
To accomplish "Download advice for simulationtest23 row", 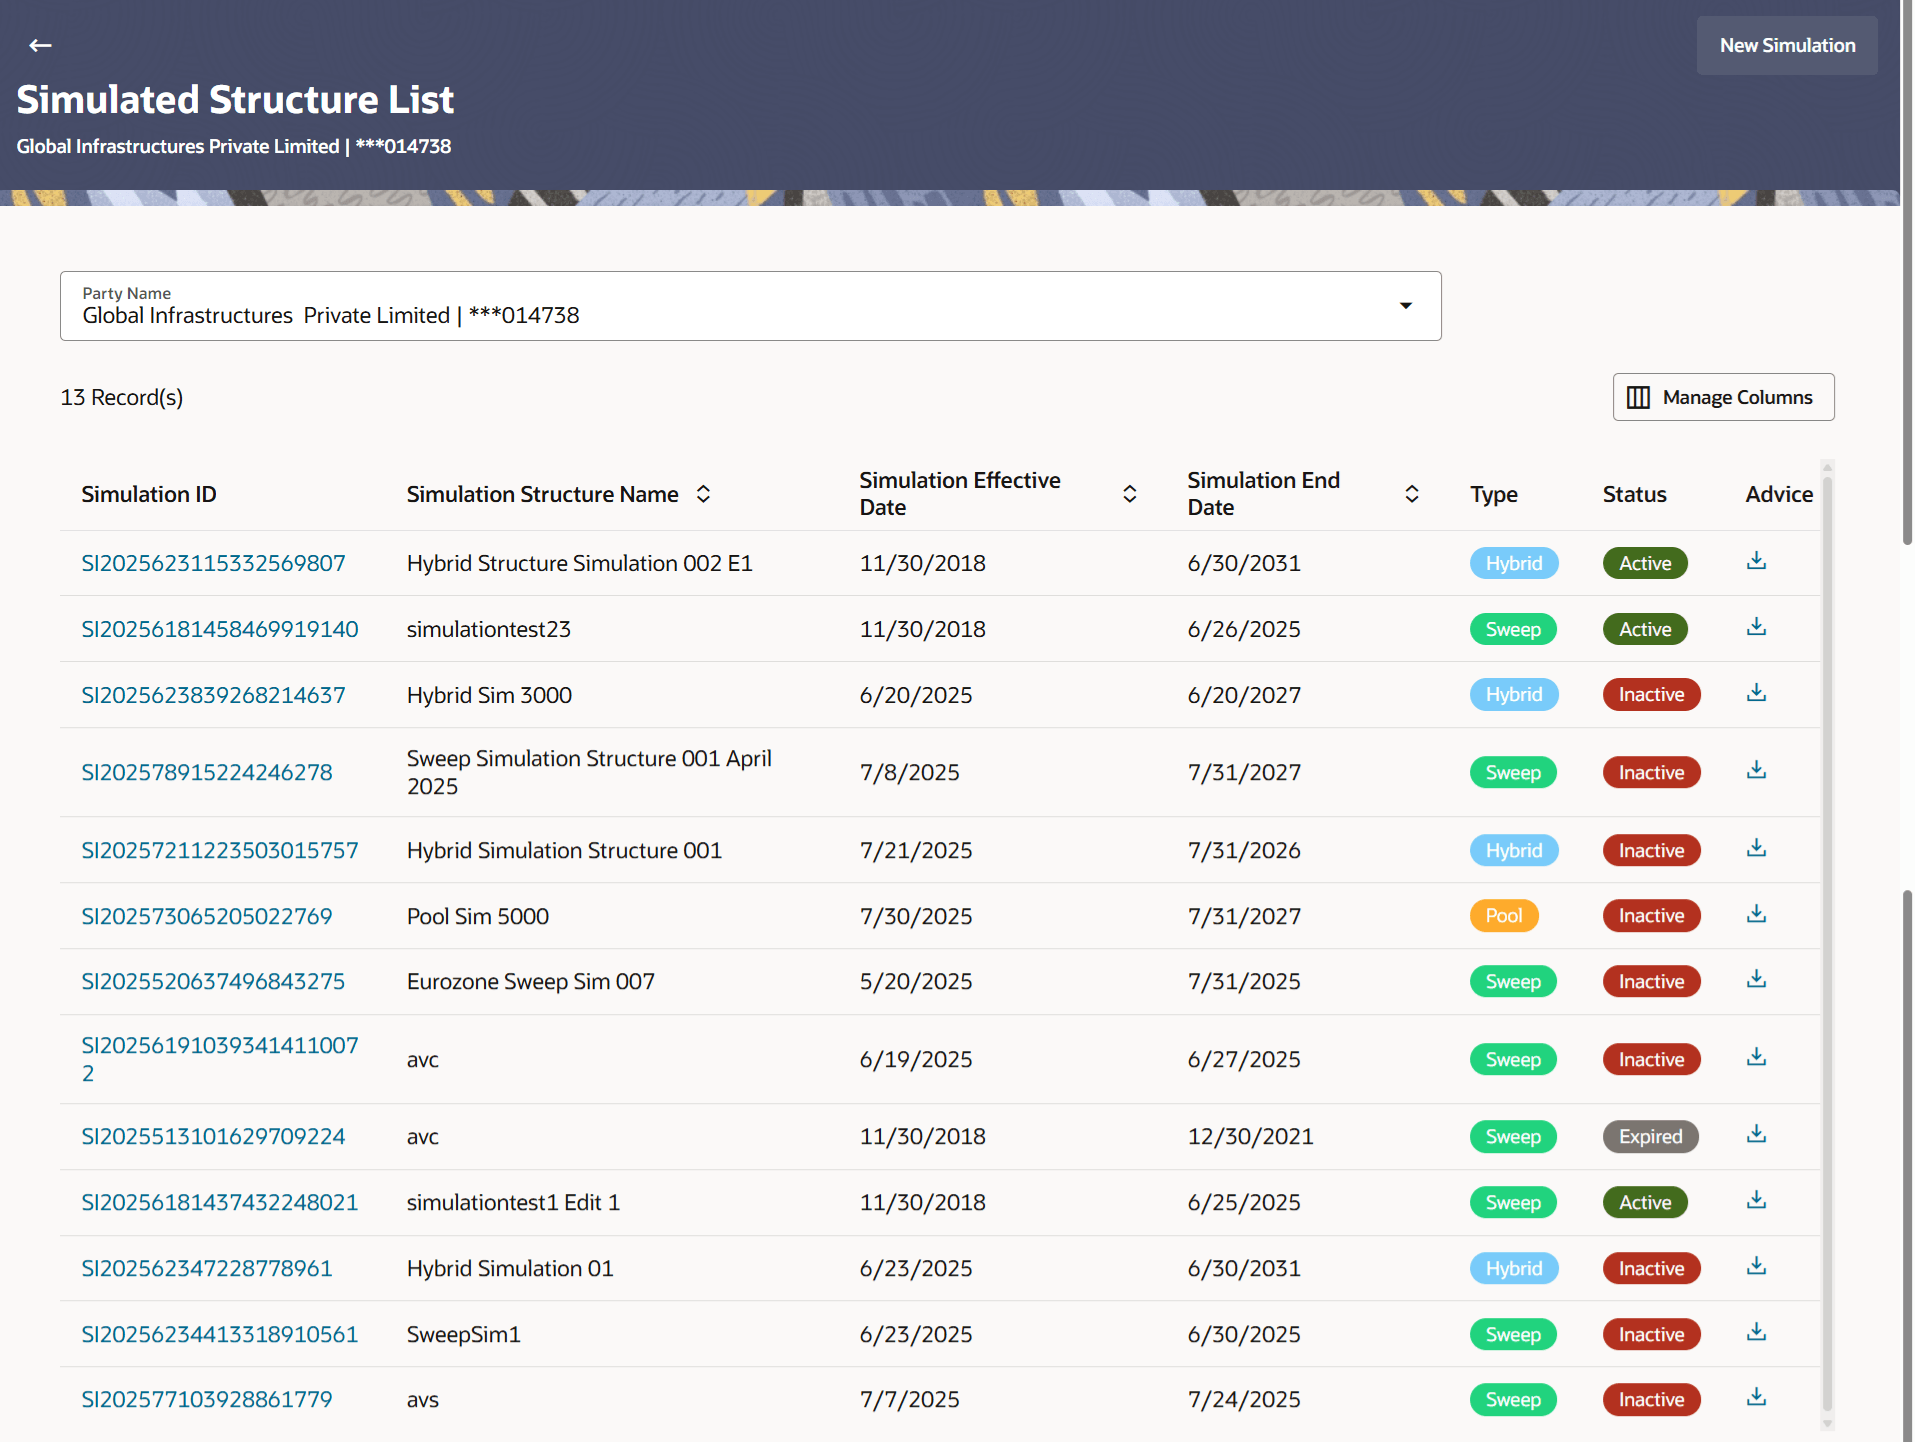I will pyautogui.click(x=1756, y=627).
